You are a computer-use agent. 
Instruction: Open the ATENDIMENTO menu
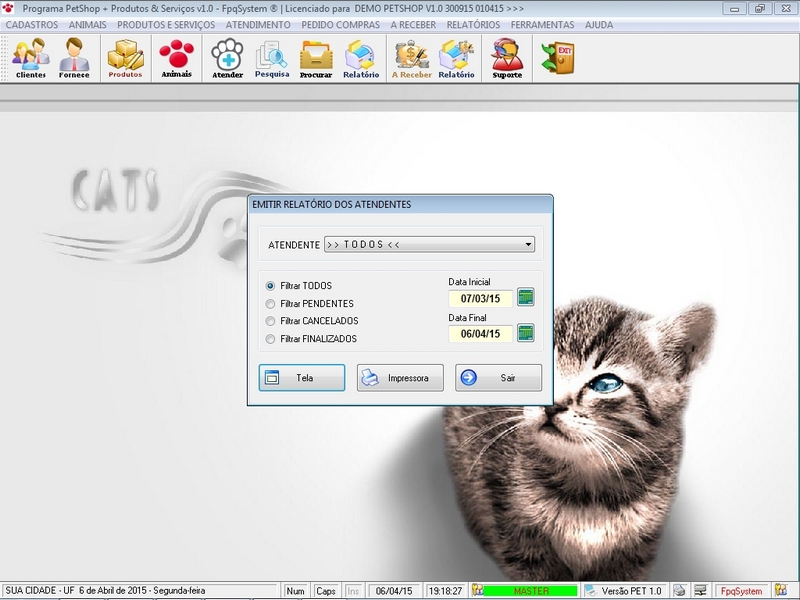click(258, 25)
